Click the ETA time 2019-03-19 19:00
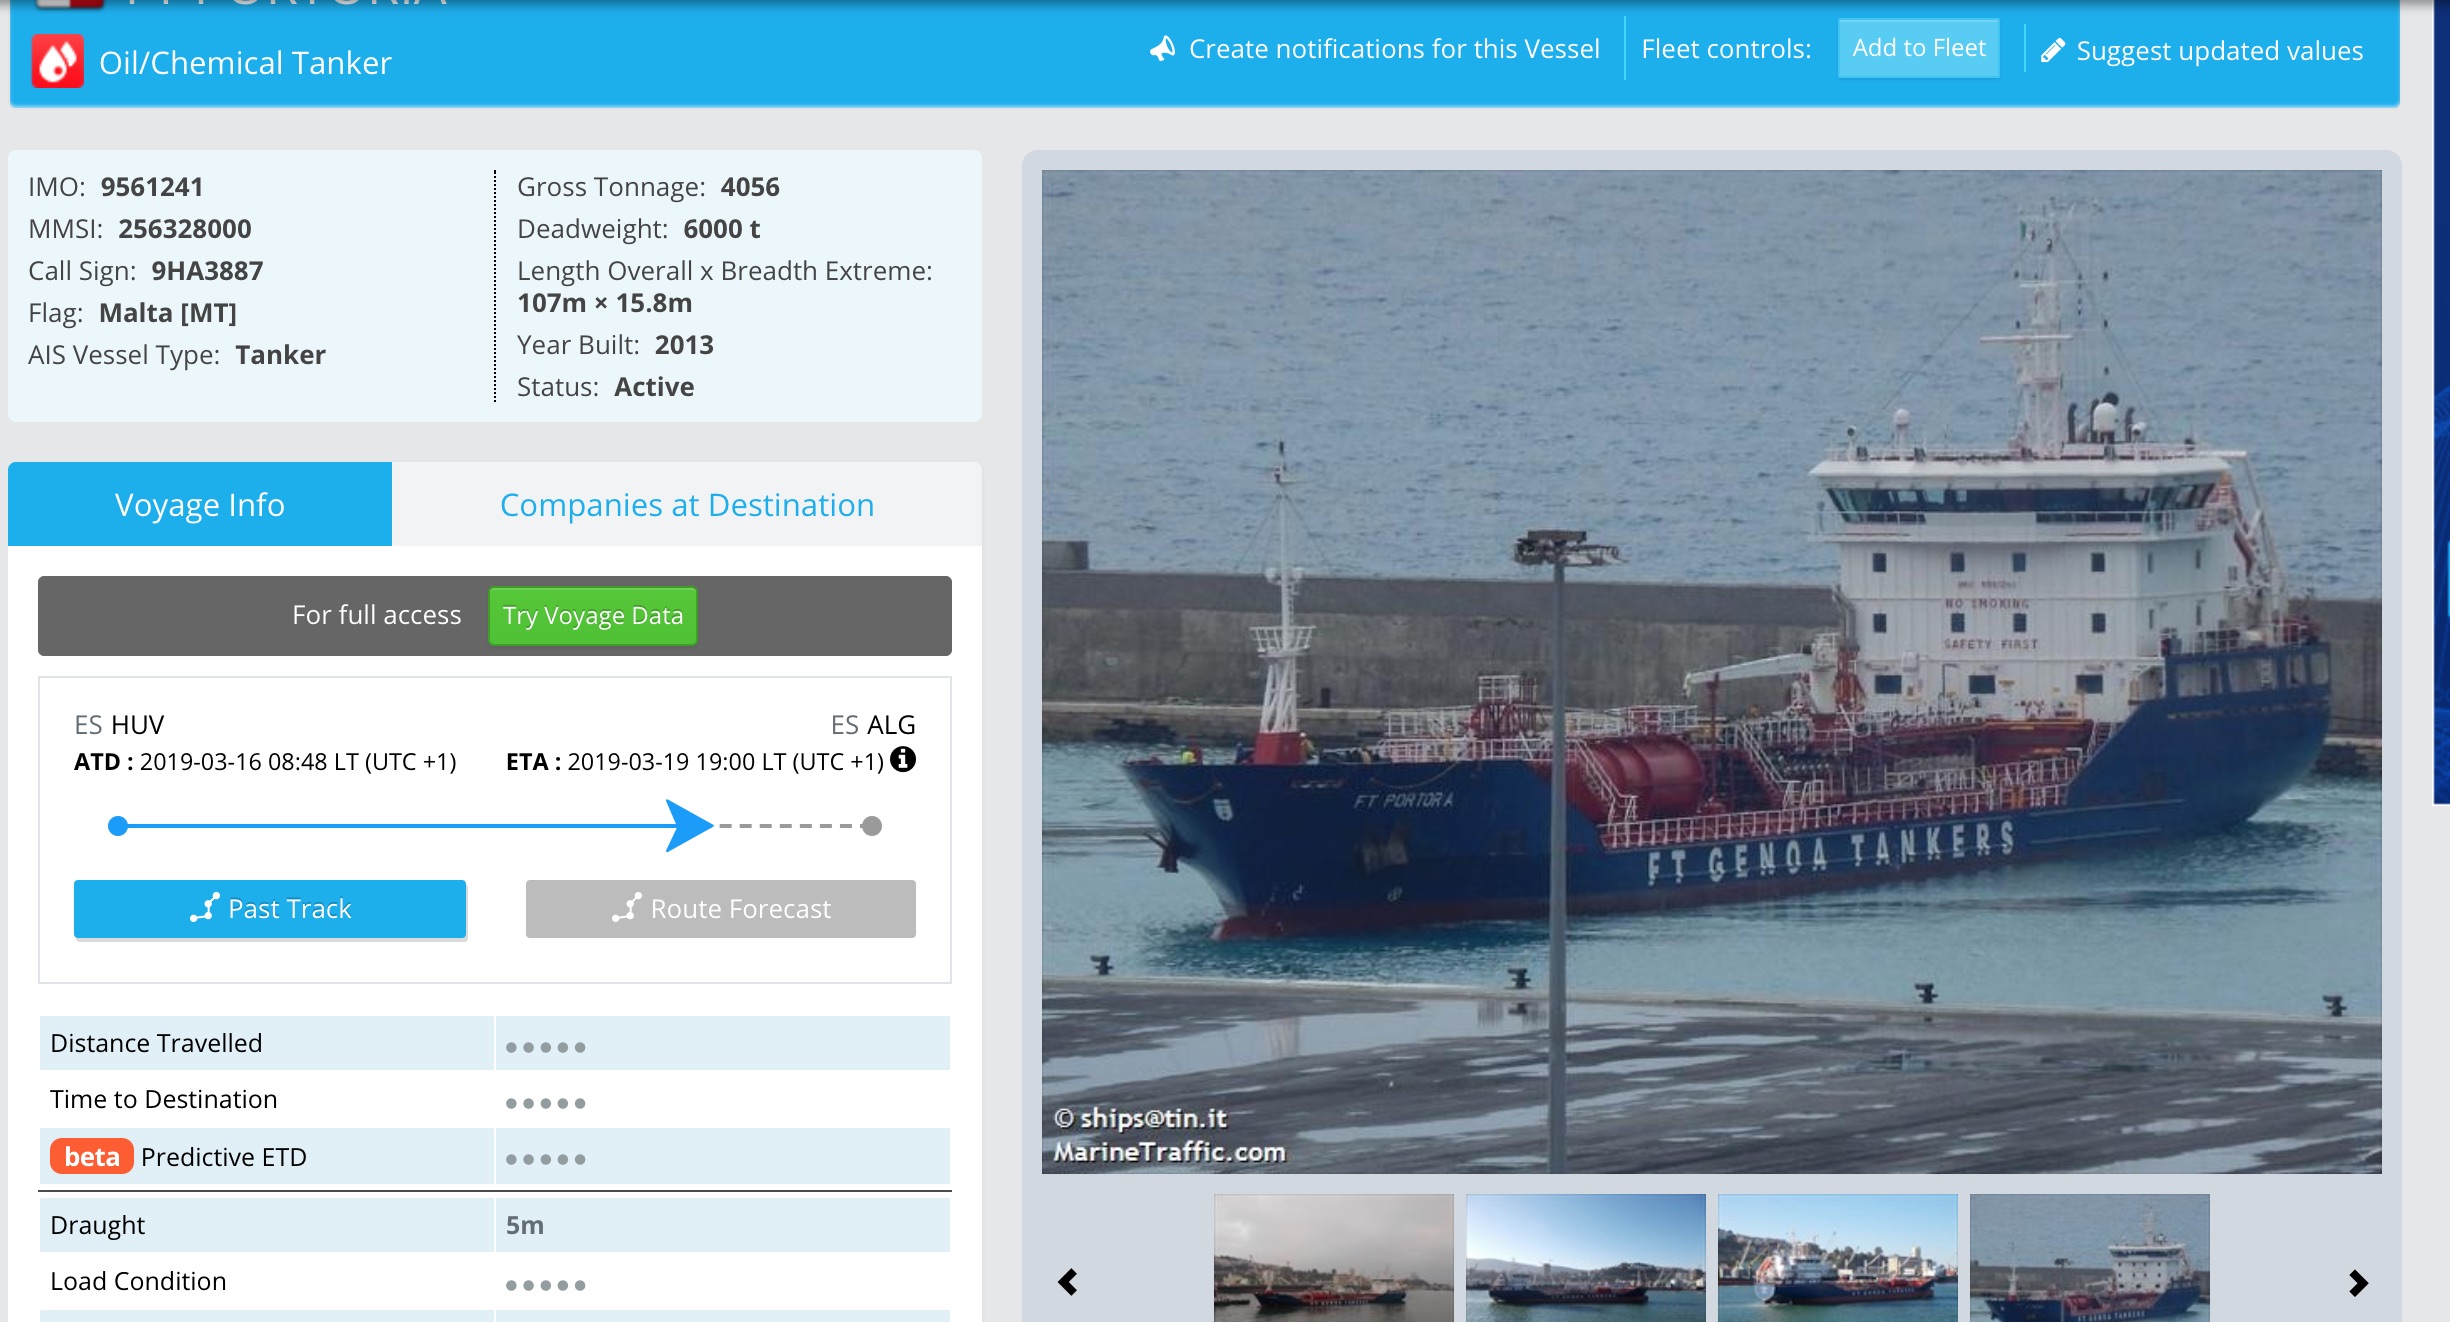The width and height of the screenshot is (2450, 1322). 662,761
